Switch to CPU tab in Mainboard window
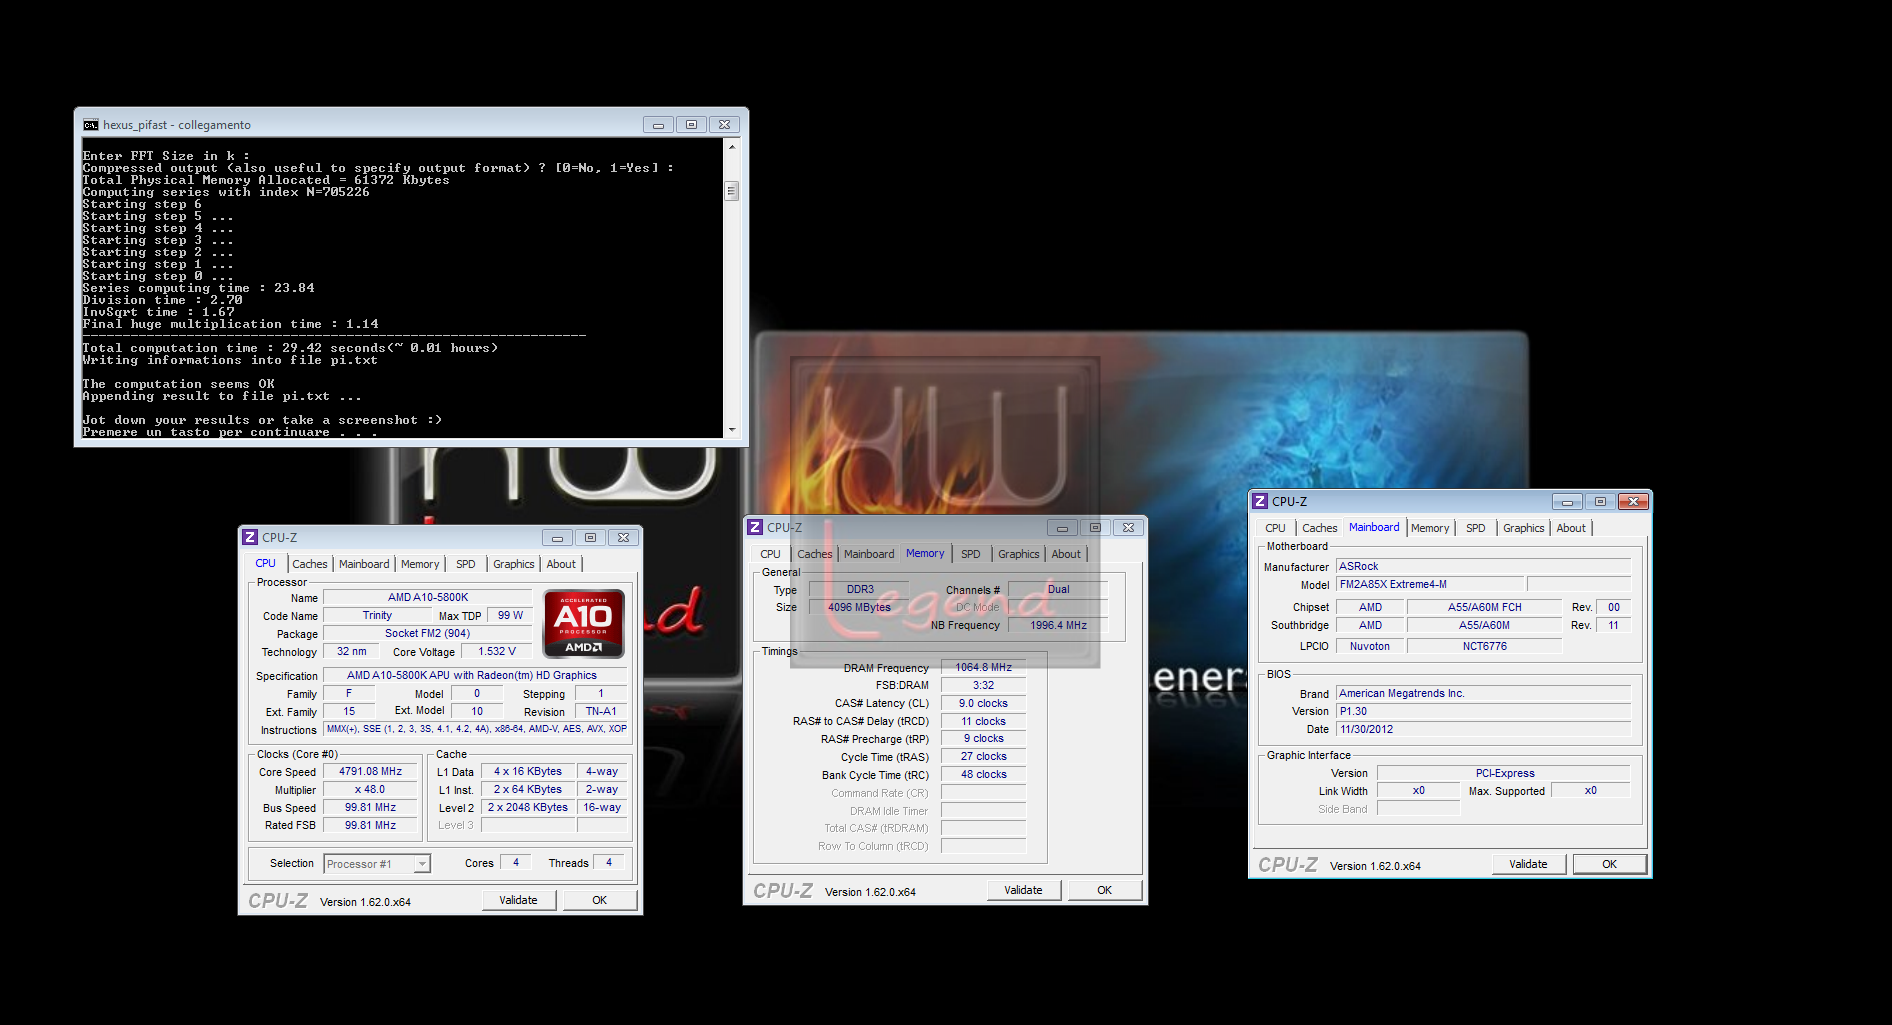Viewport: 1892px width, 1025px height. (1275, 528)
